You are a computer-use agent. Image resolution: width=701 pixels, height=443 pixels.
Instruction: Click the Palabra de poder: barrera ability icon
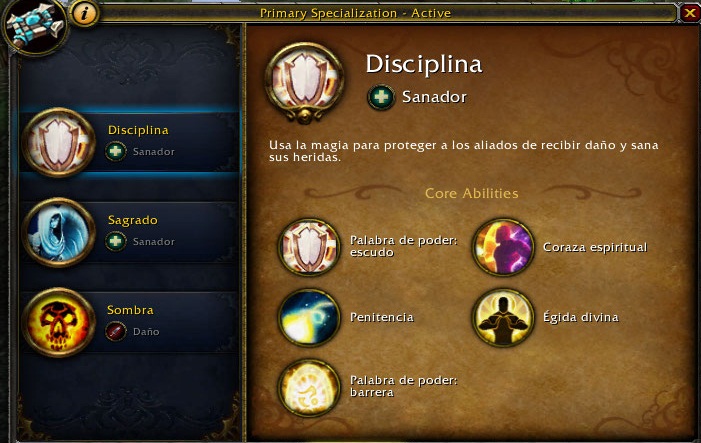click(309, 387)
